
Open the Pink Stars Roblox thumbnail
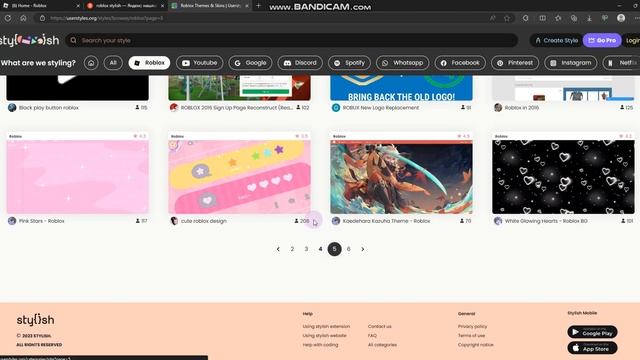(78, 177)
